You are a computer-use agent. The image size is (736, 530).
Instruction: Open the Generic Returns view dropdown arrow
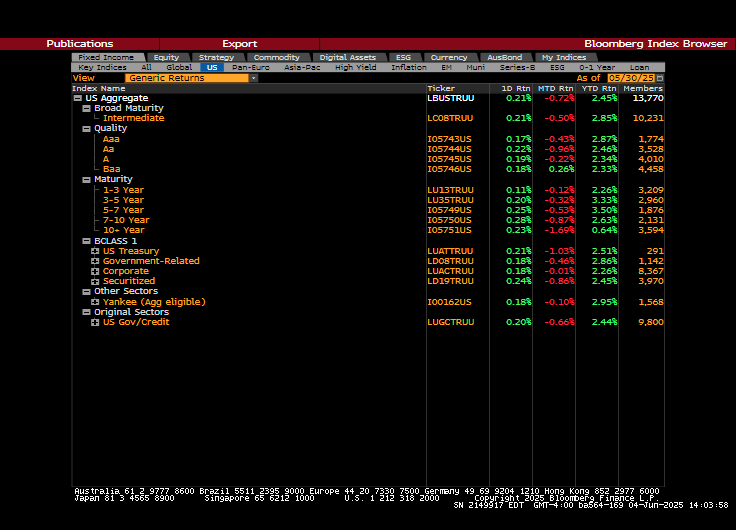click(253, 78)
